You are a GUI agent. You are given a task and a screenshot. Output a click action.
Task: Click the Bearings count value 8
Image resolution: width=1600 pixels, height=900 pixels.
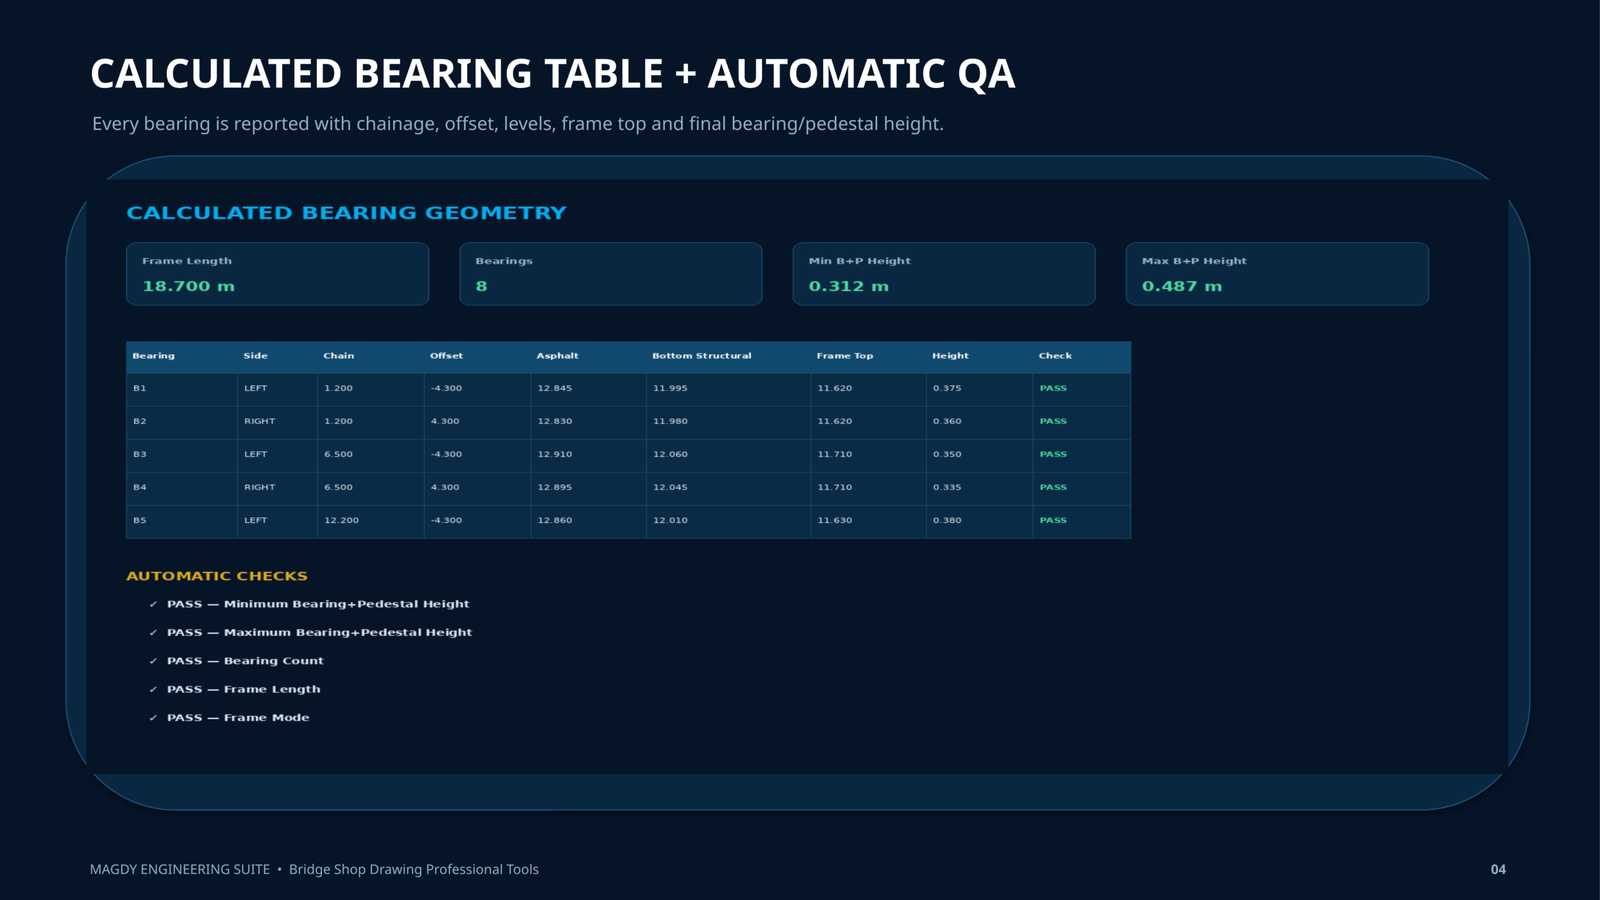coord(481,286)
